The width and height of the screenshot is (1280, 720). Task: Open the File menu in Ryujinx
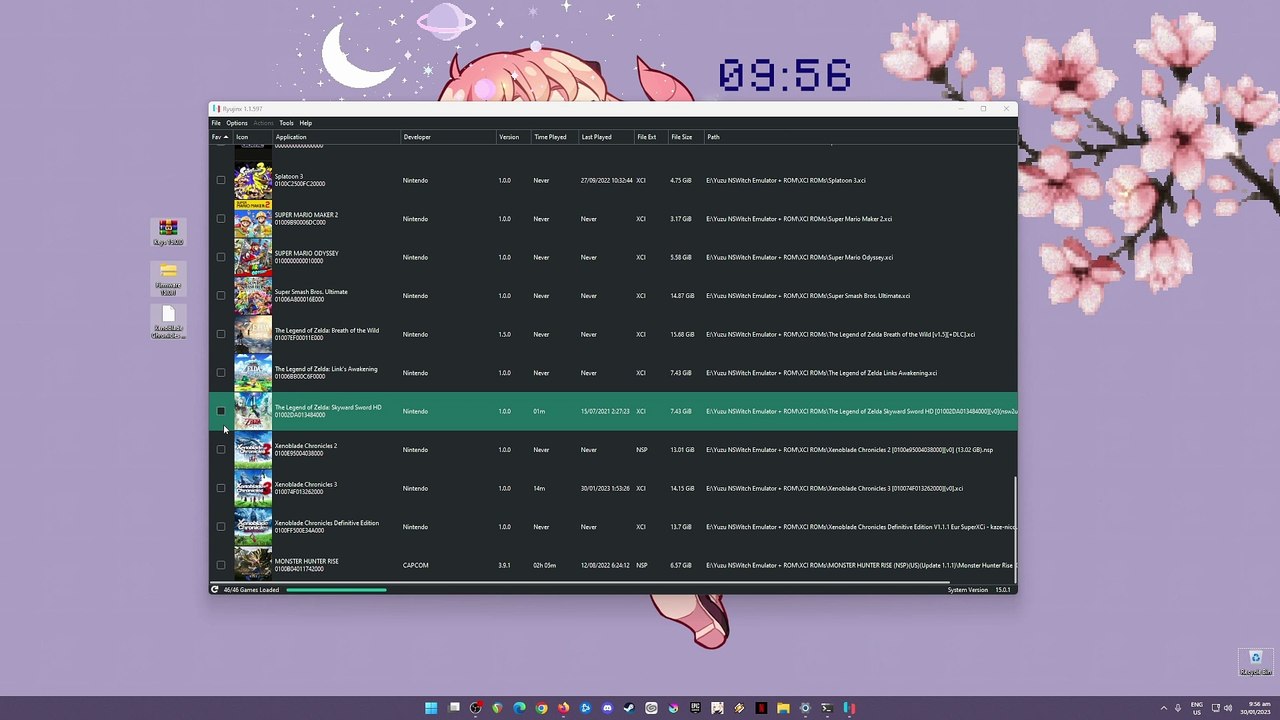coord(216,123)
